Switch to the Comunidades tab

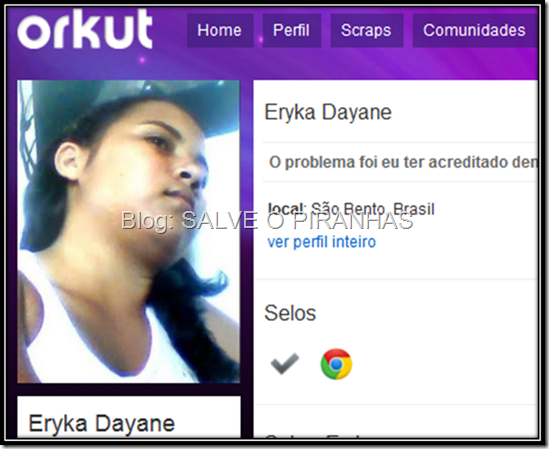pyautogui.click(x=475, y=30)
